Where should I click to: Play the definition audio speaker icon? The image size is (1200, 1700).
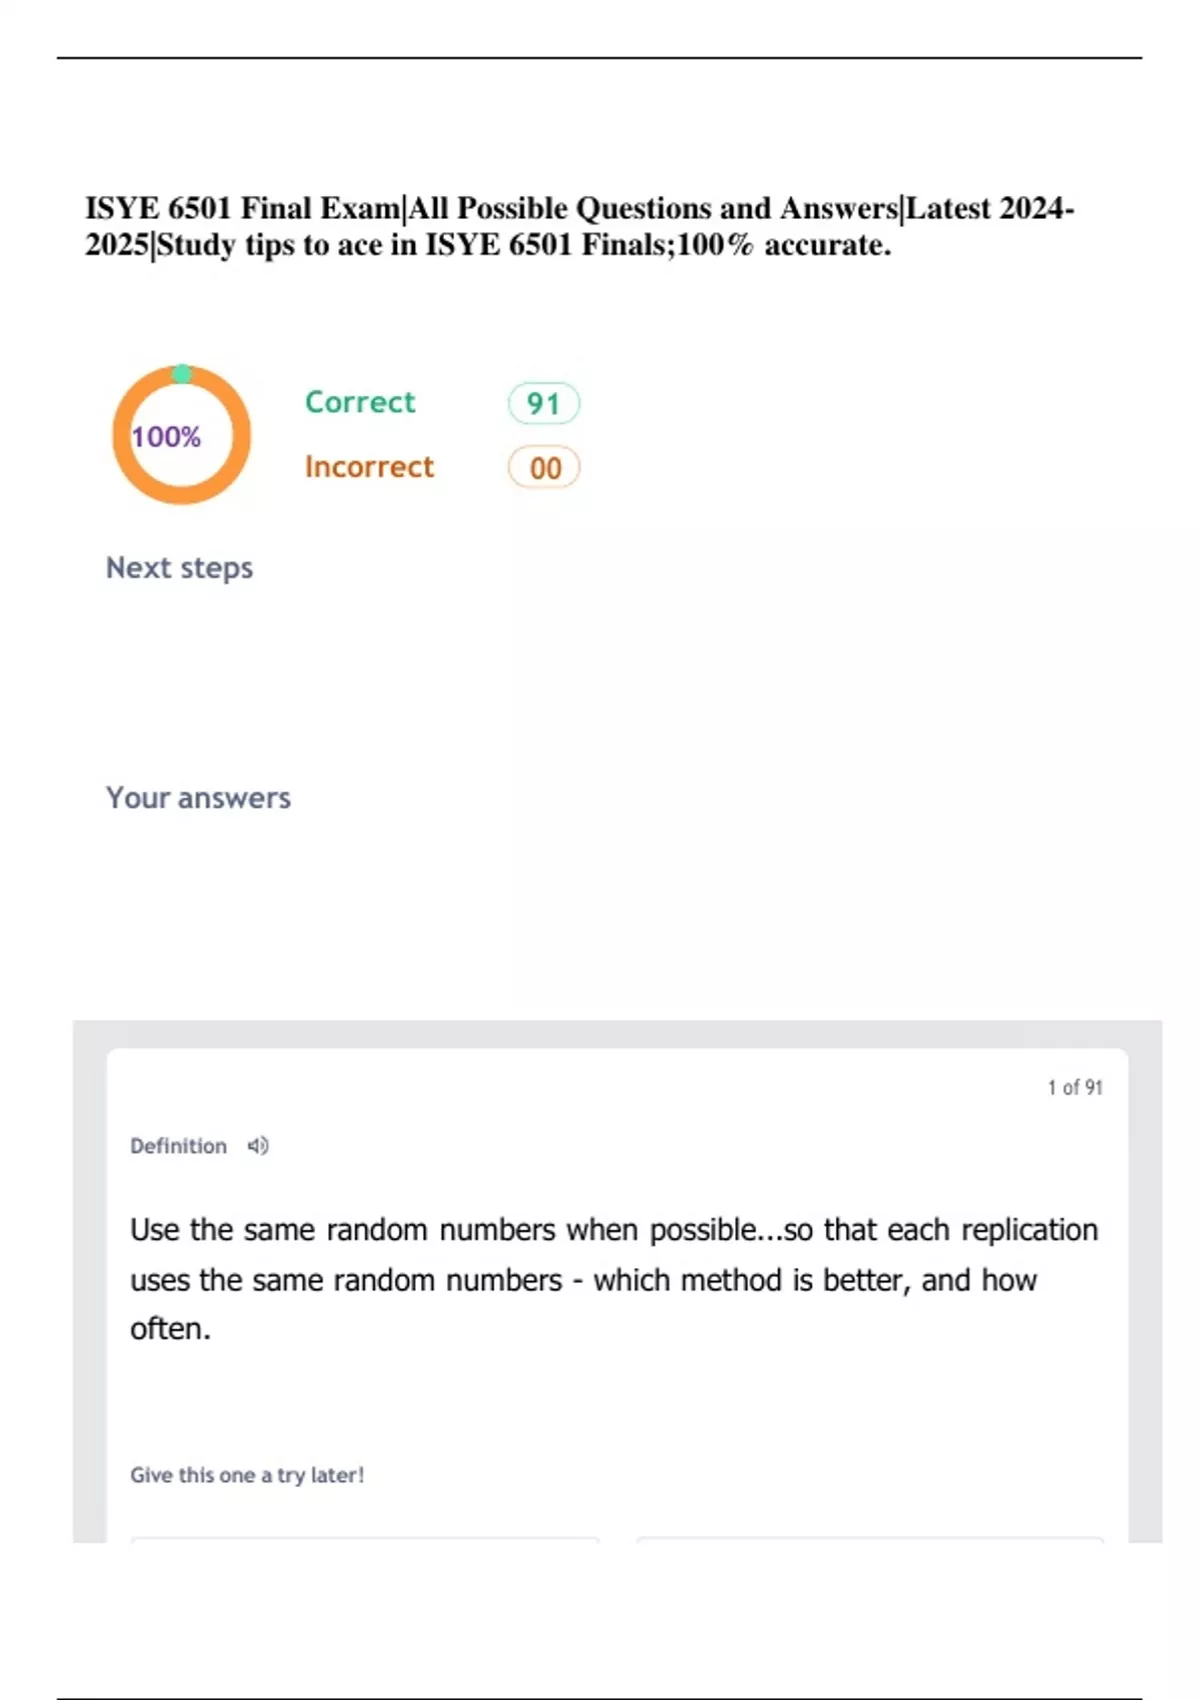pyautogui.click(x=258, y=1146)
